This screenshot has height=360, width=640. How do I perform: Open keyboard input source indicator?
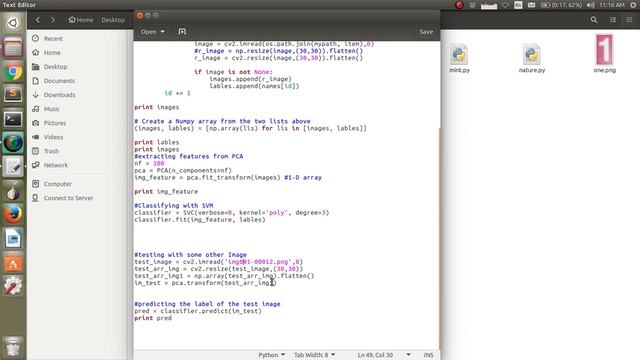click(x=518, y=5)
